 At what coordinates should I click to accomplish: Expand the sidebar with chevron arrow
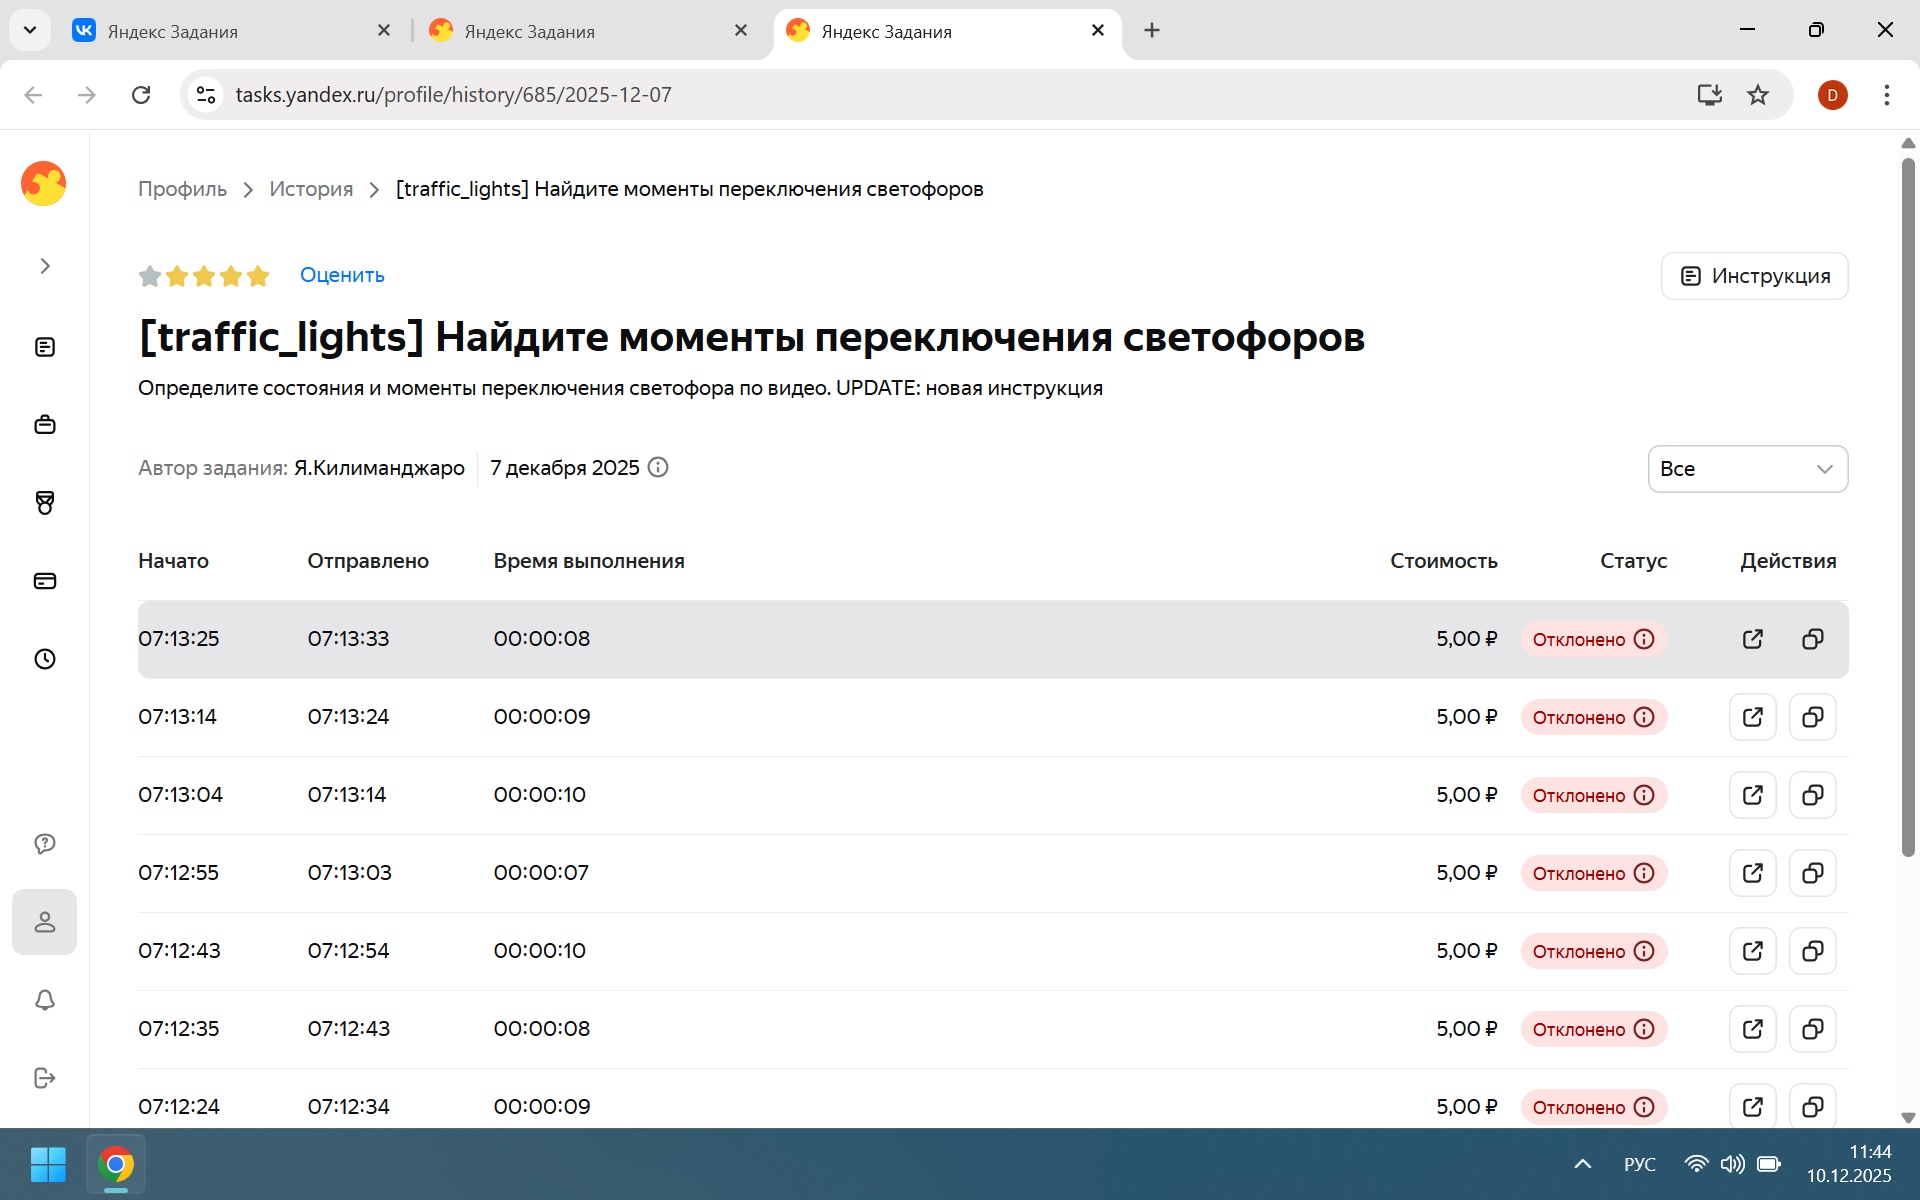45,266
